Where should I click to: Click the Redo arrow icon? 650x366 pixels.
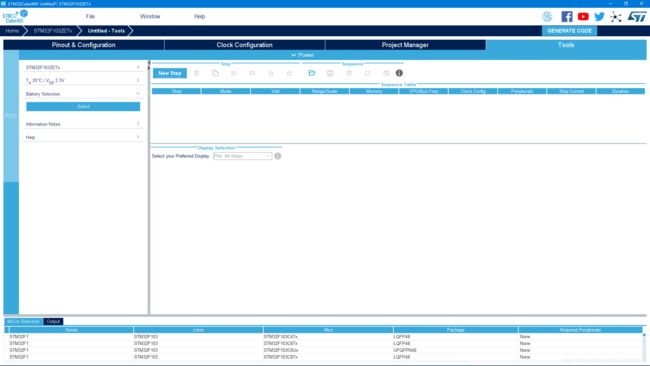pyautogui.click(x=289, y=73)
